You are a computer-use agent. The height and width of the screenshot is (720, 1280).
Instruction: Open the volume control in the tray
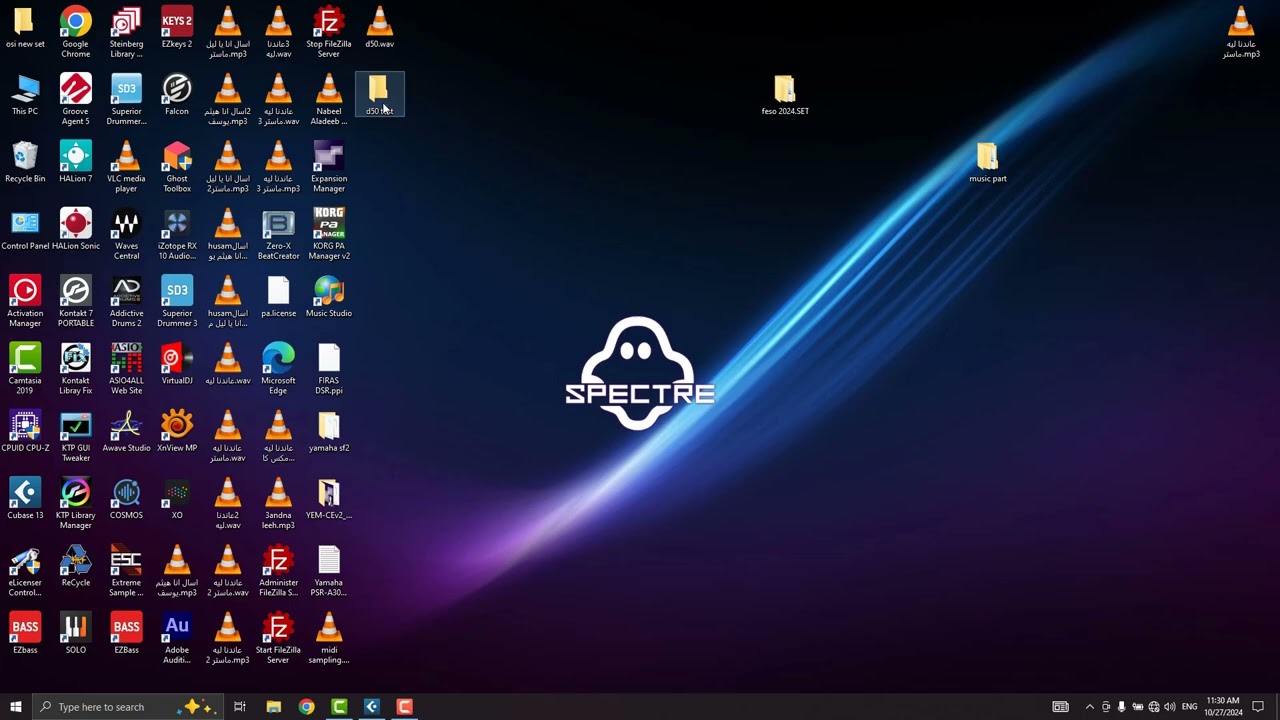pos(1169,707)
